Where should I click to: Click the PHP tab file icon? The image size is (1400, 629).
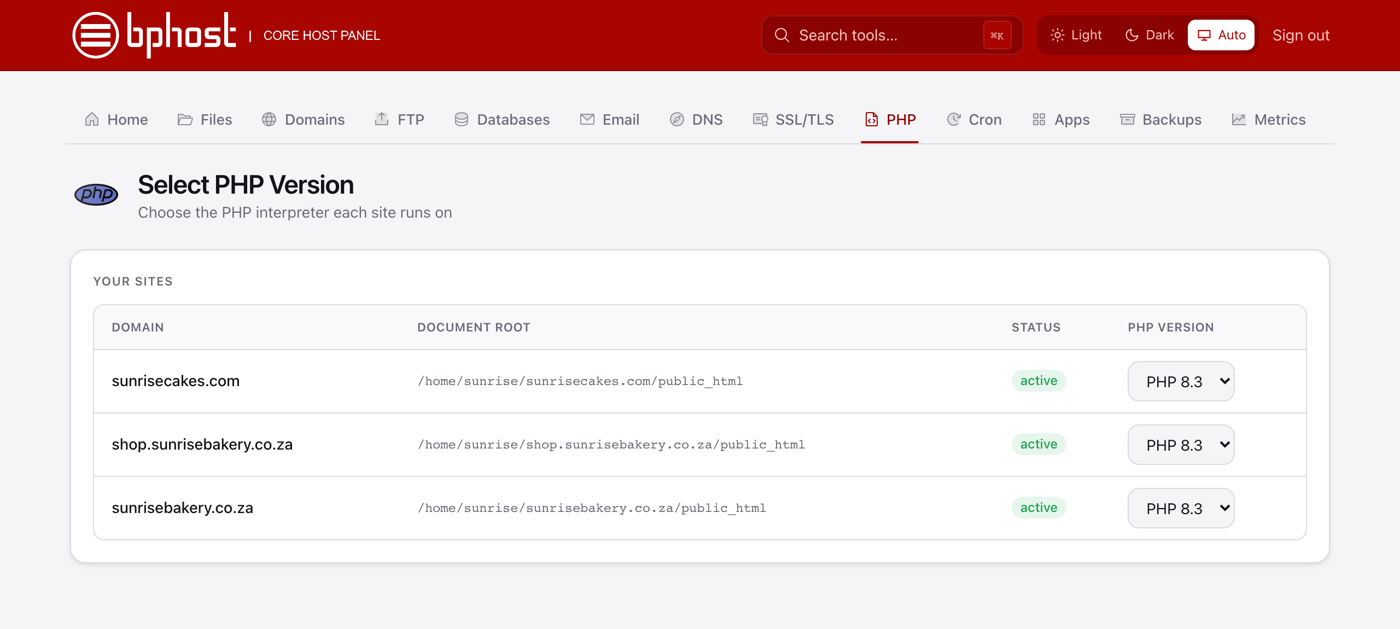(871, 119)
